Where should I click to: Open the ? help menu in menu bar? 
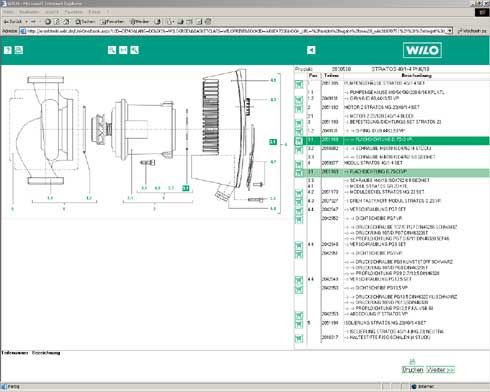(x=108, y=12)
